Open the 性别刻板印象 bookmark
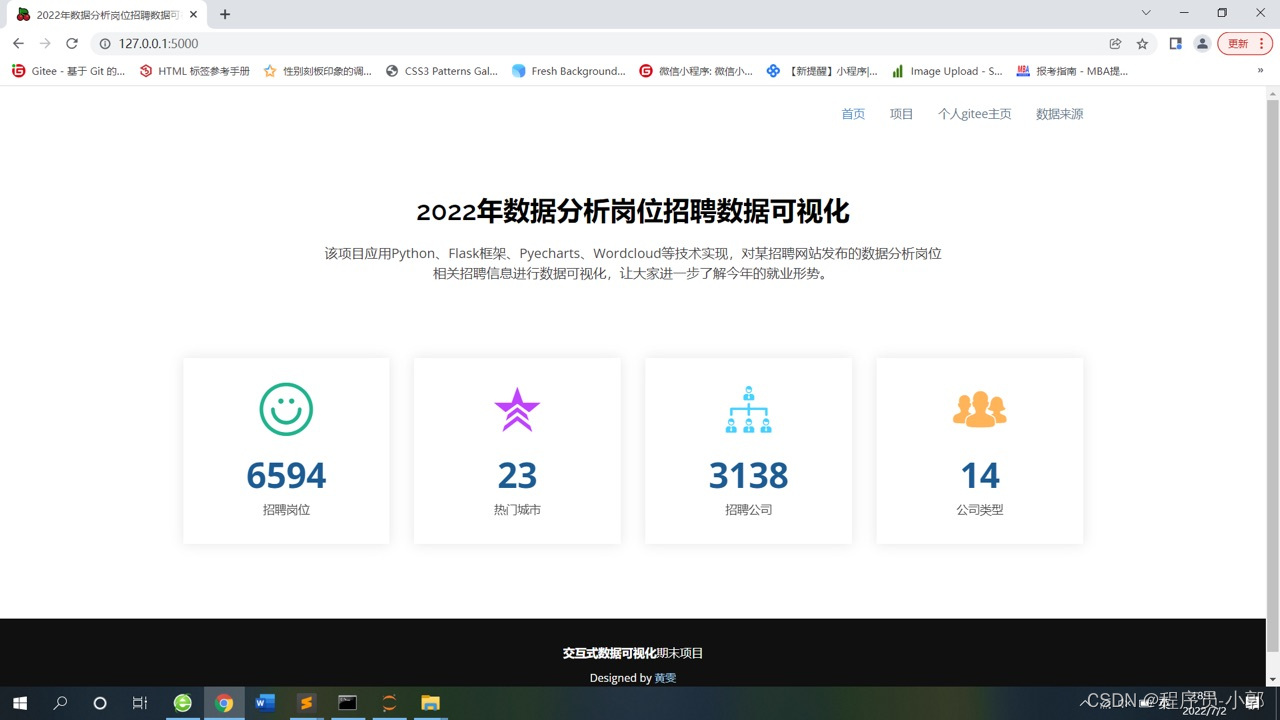Screen dimensions: 1280x720 coord(317,71)
